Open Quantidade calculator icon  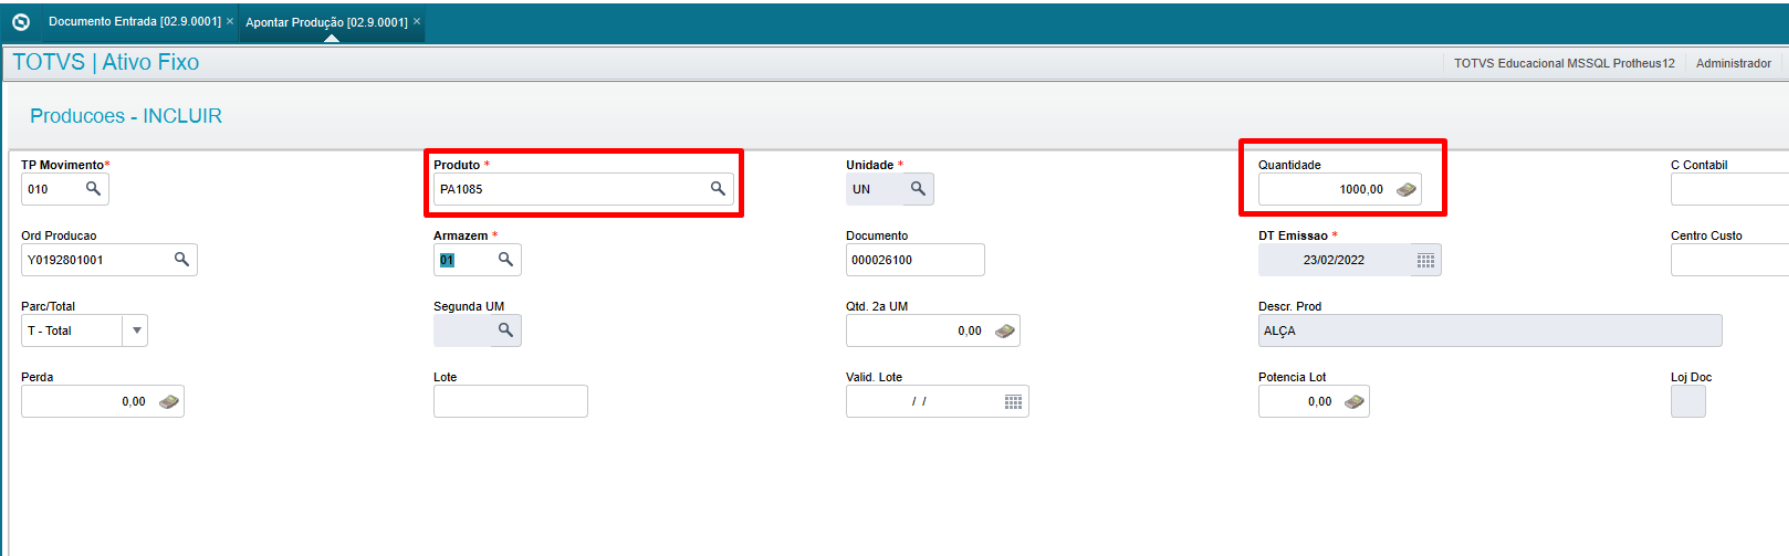click(1406, 189)
